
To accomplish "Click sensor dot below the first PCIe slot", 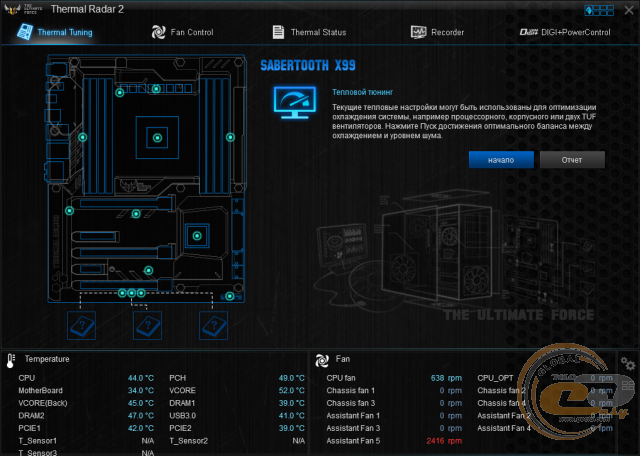I will (x=136, y=214).
